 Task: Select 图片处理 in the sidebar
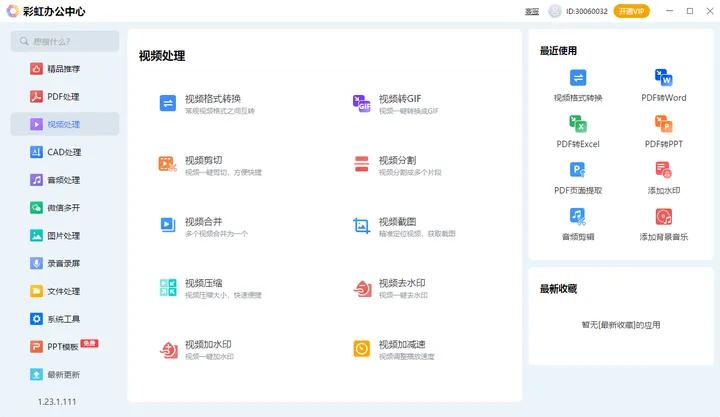(x=65, y=236)
